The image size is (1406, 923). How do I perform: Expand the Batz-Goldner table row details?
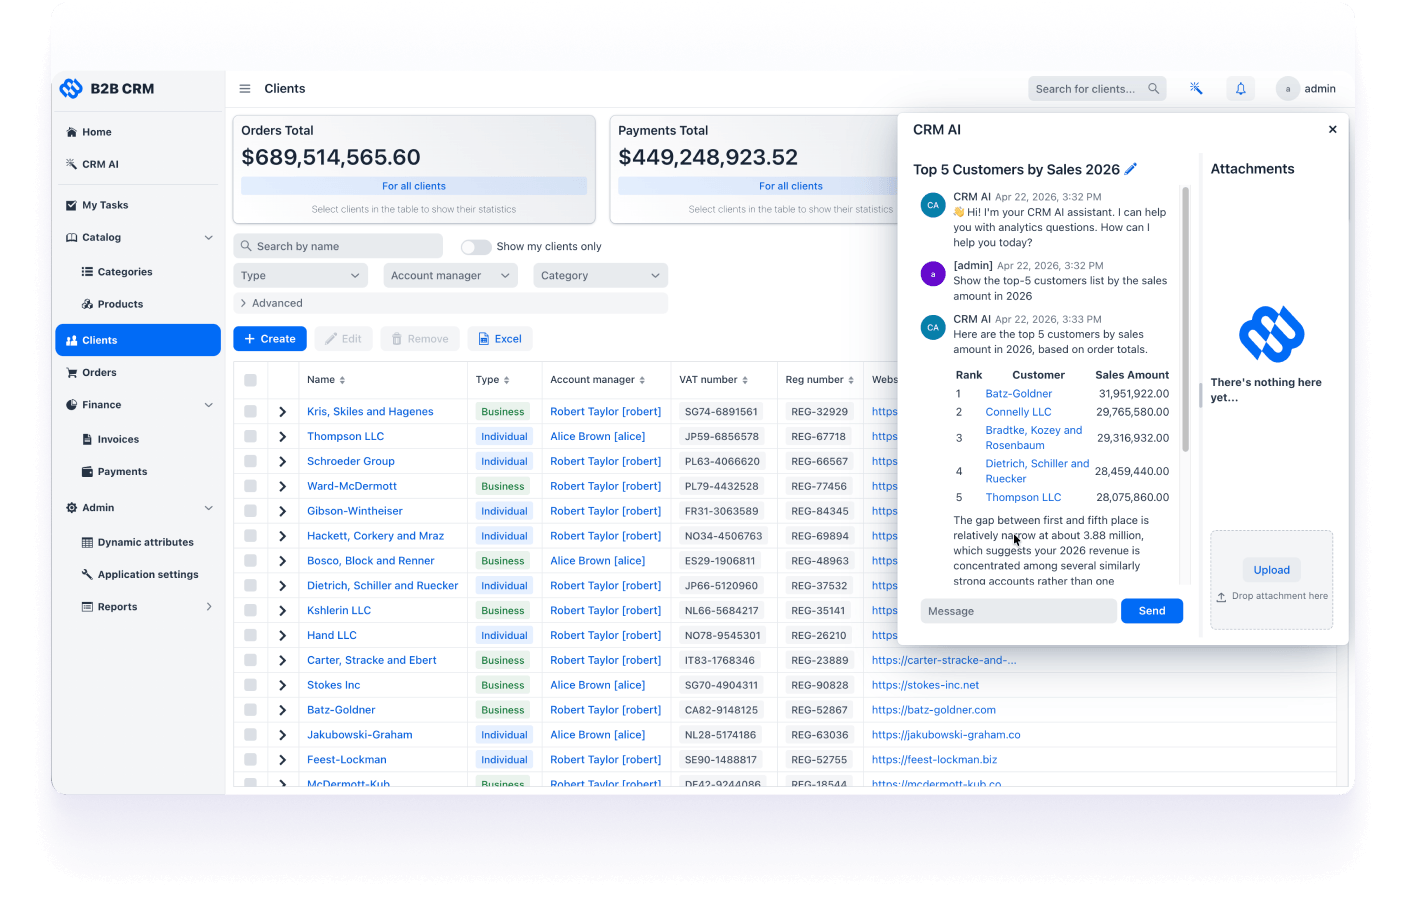(x=282, y=710)
